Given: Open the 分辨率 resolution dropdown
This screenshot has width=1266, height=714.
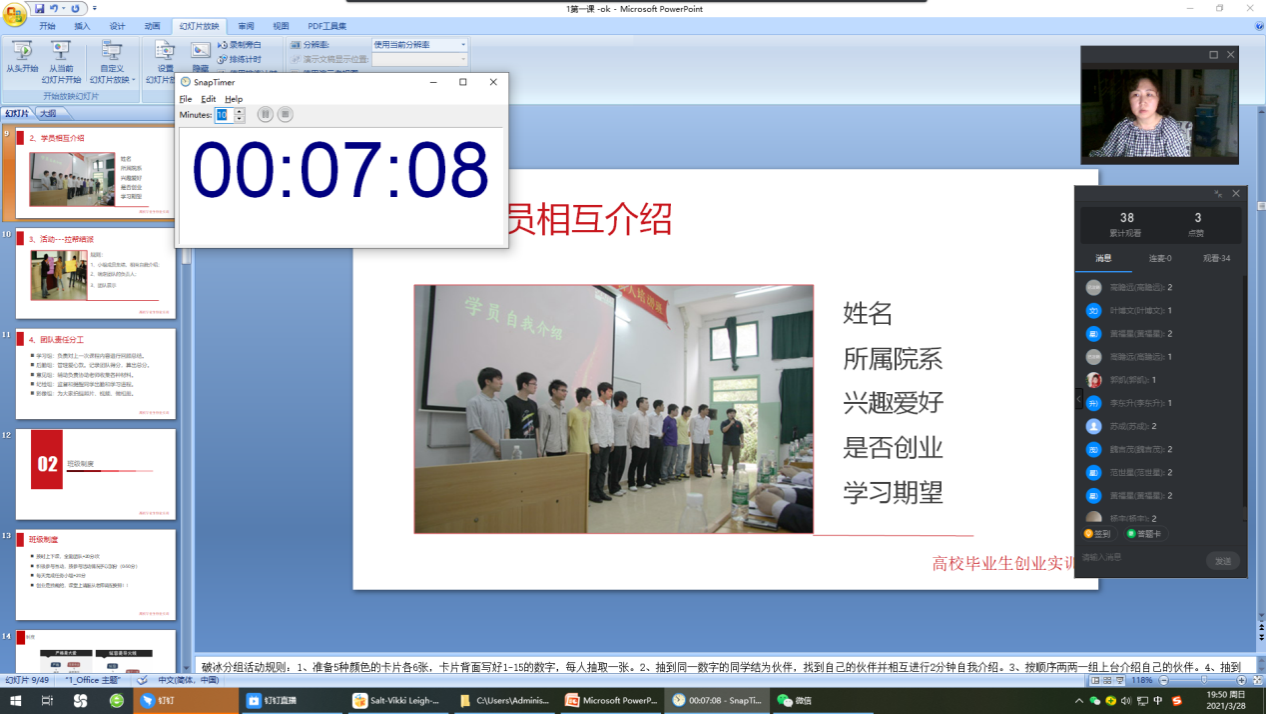Looking at the screenshot, I should [463, 45].
